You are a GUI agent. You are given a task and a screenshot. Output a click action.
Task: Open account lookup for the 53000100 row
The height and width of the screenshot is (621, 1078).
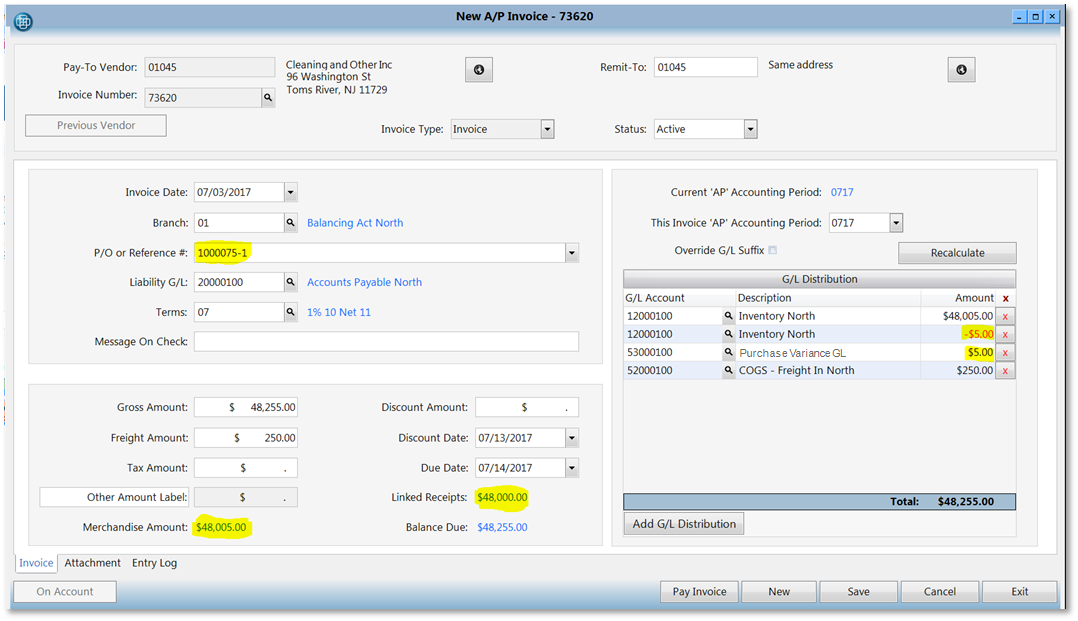pos(727,352)
